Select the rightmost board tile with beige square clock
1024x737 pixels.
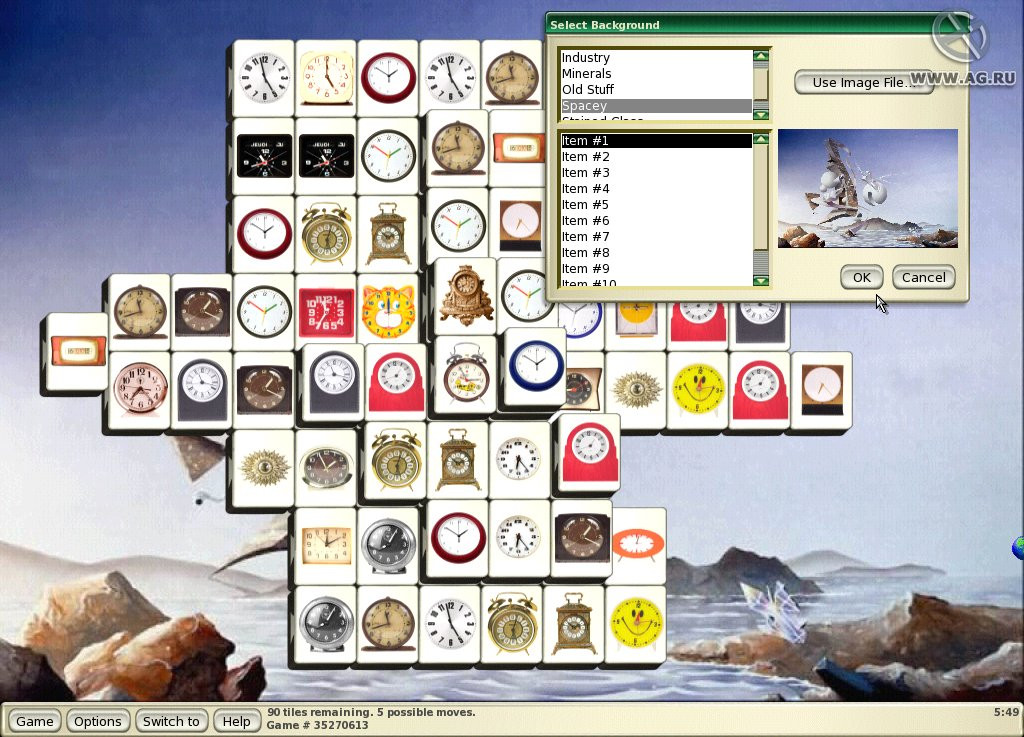coord(822,390)
